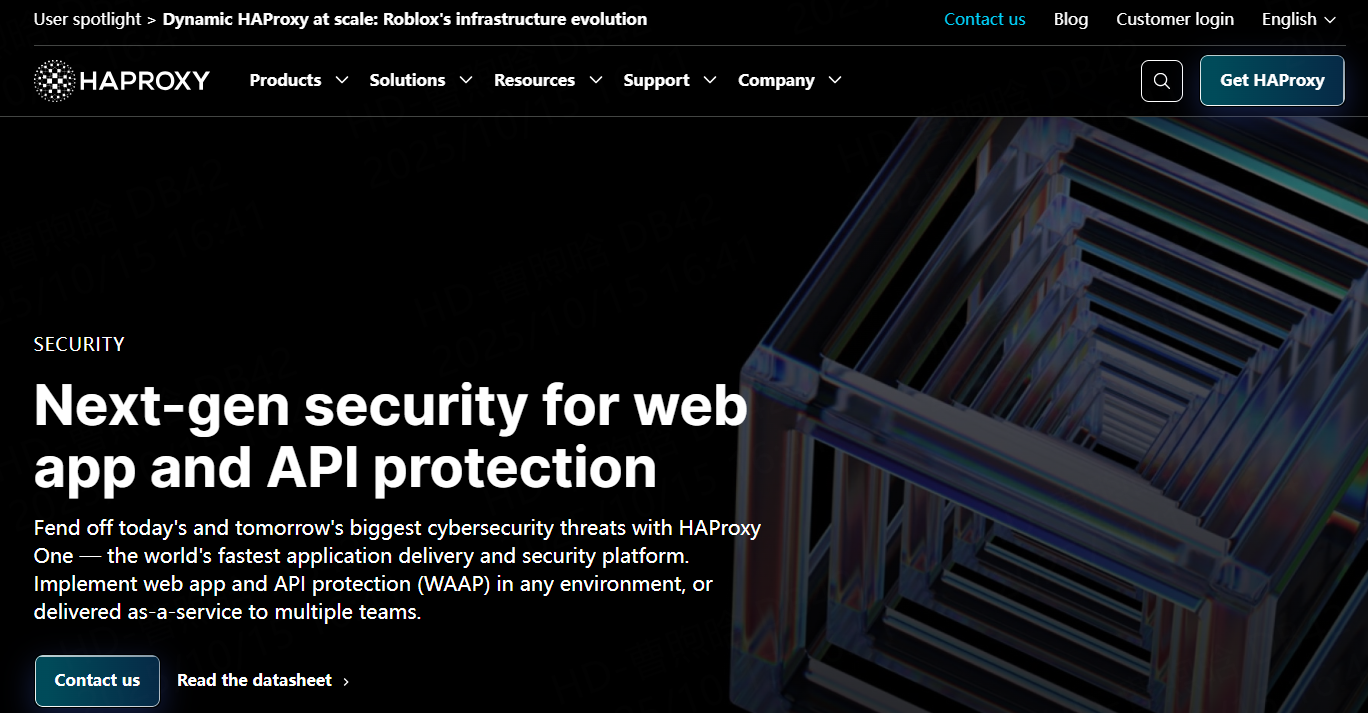Click the Get HAProxy button
Screen dimensions: 1368x713
pyautogui.click(x=1272, y=80)
